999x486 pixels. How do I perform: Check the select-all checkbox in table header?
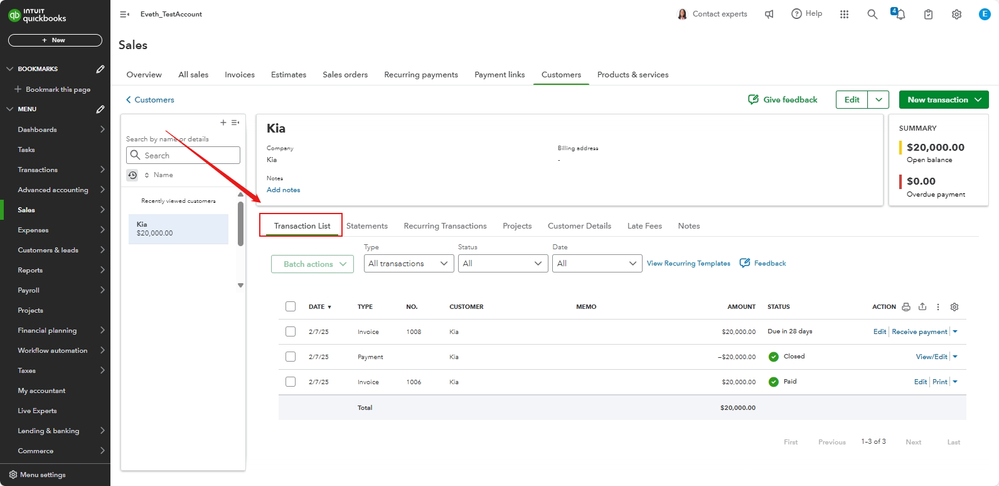pos(290,307)
